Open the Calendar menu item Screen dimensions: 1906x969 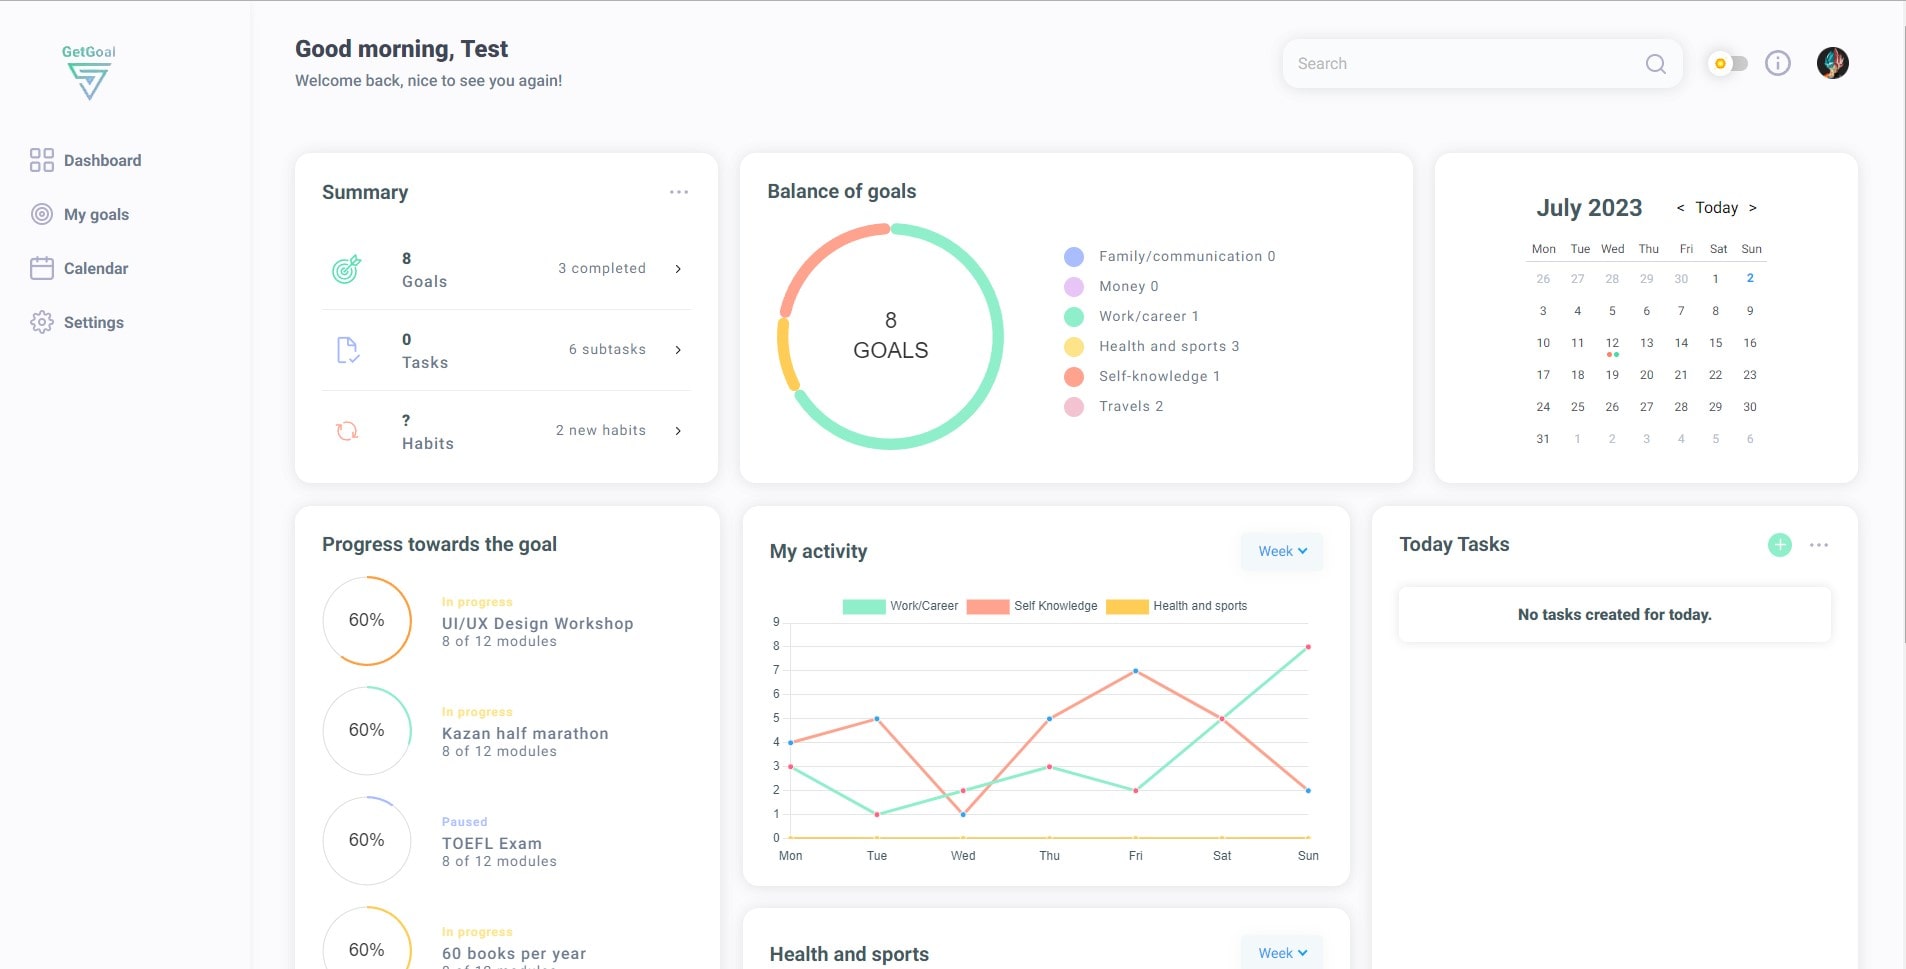tap(80, 268)
